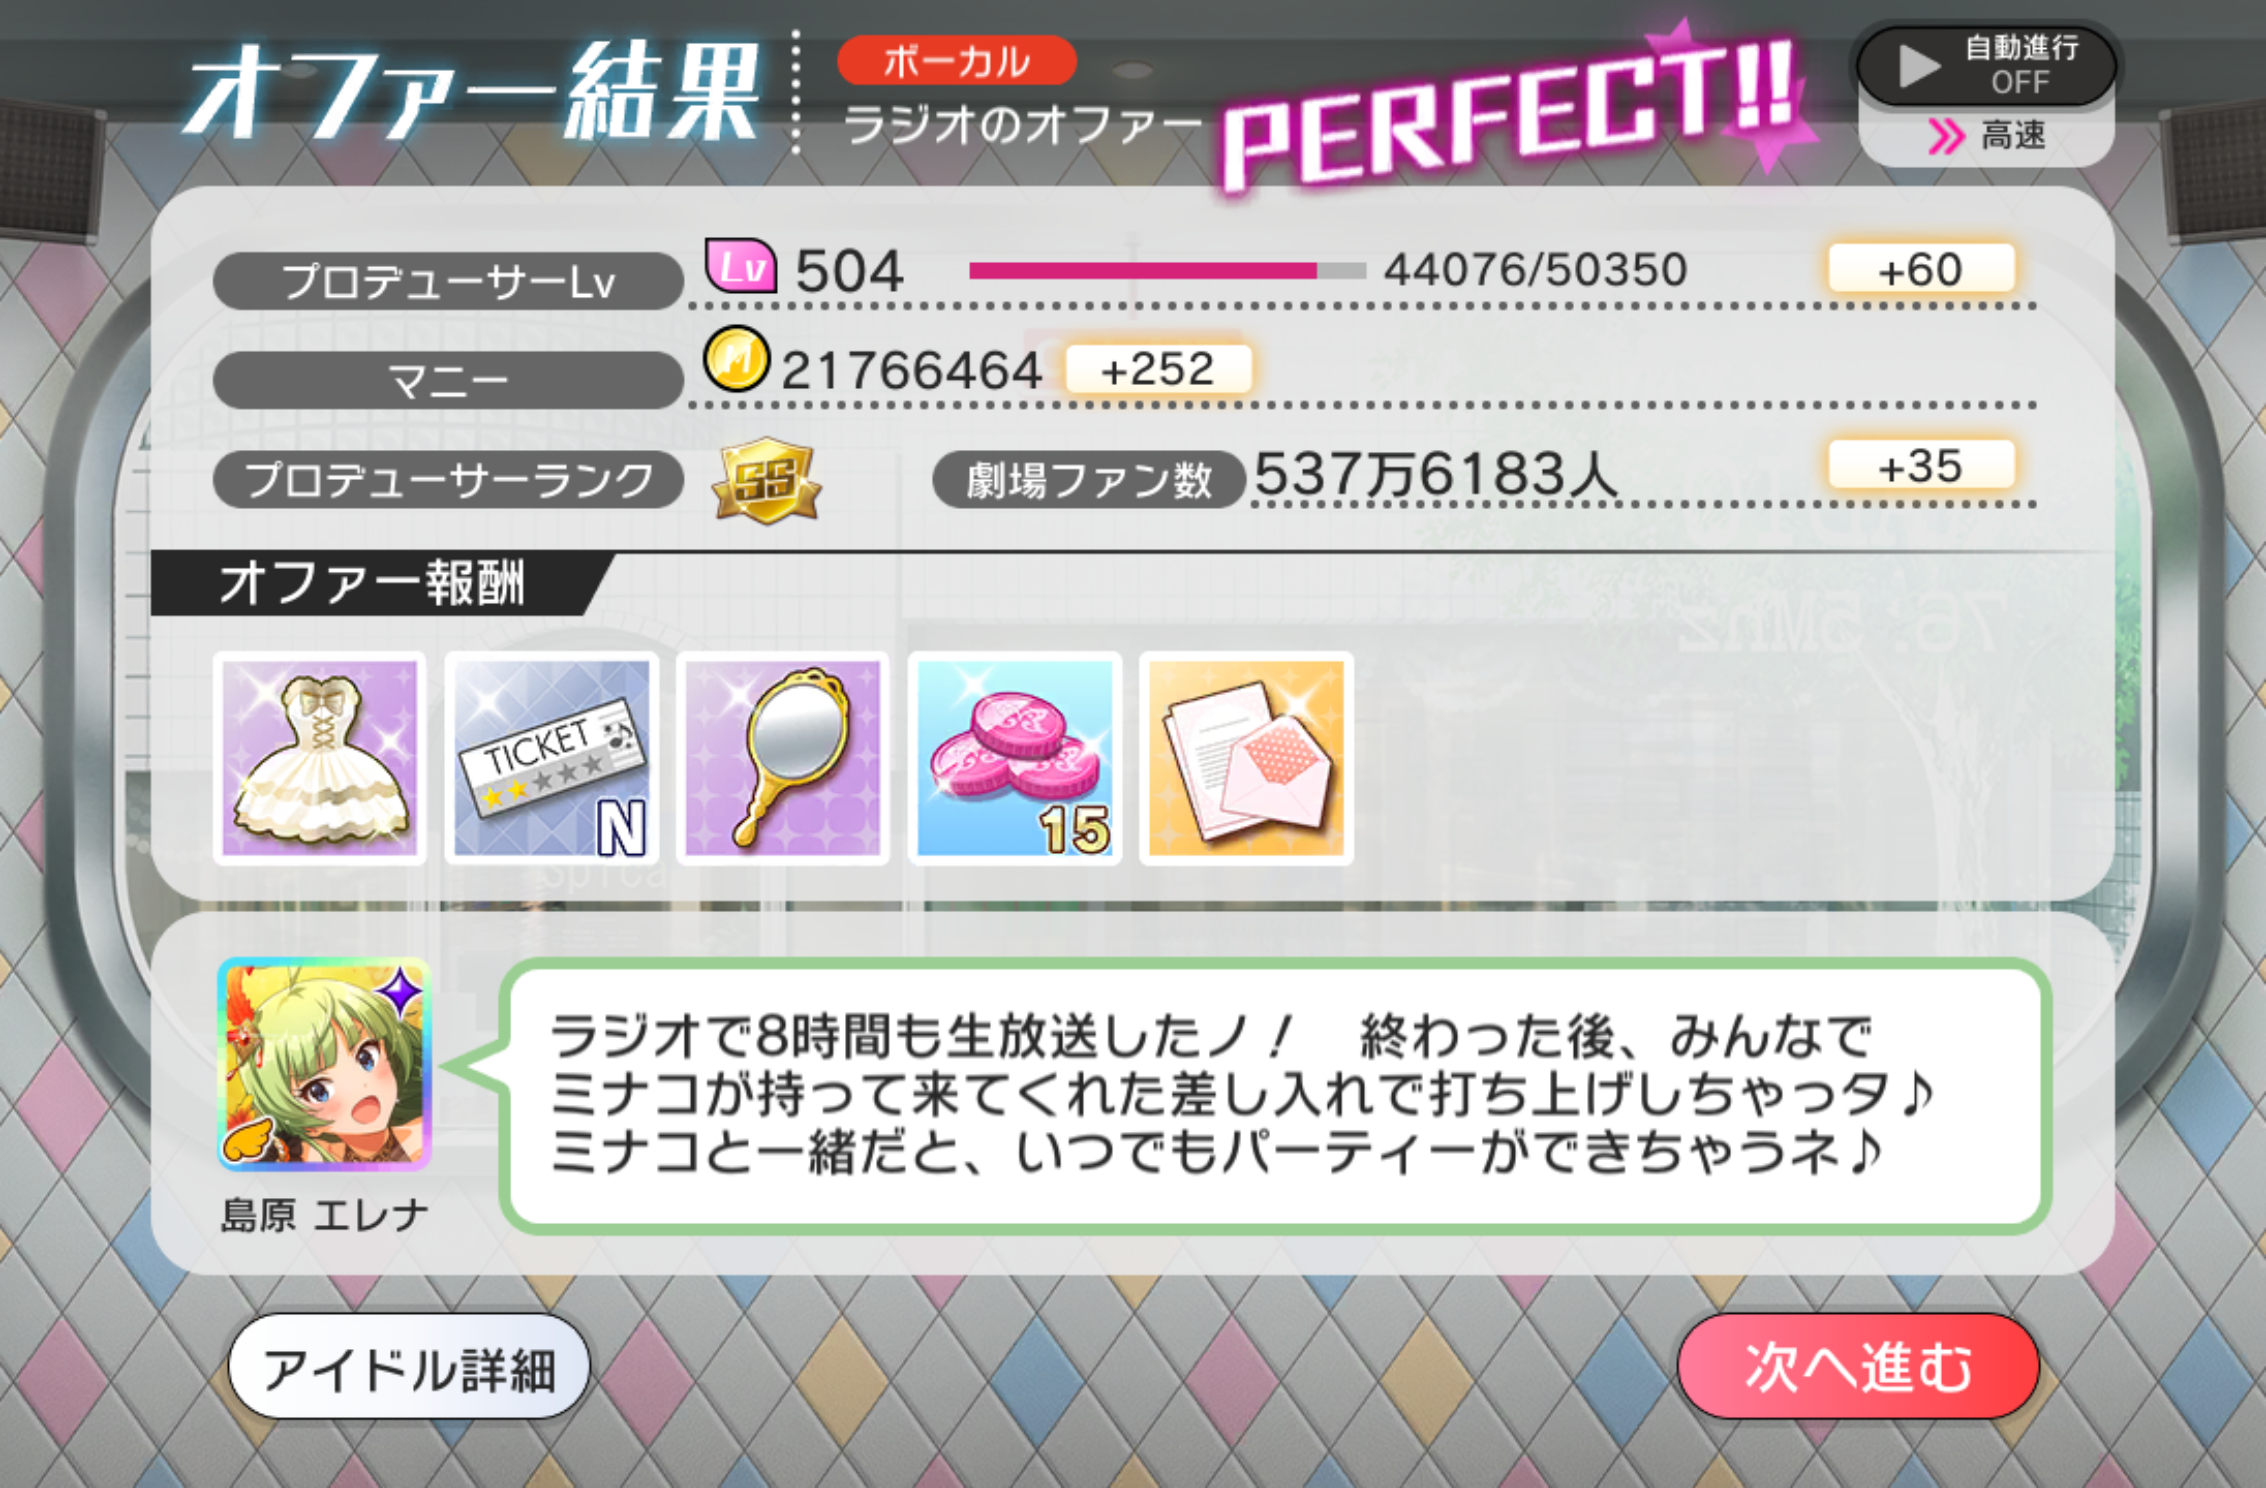The width and height of the screenshot is (2266, 1488).
Task: Select the N rank ticket reward
Action: point(552,758)
